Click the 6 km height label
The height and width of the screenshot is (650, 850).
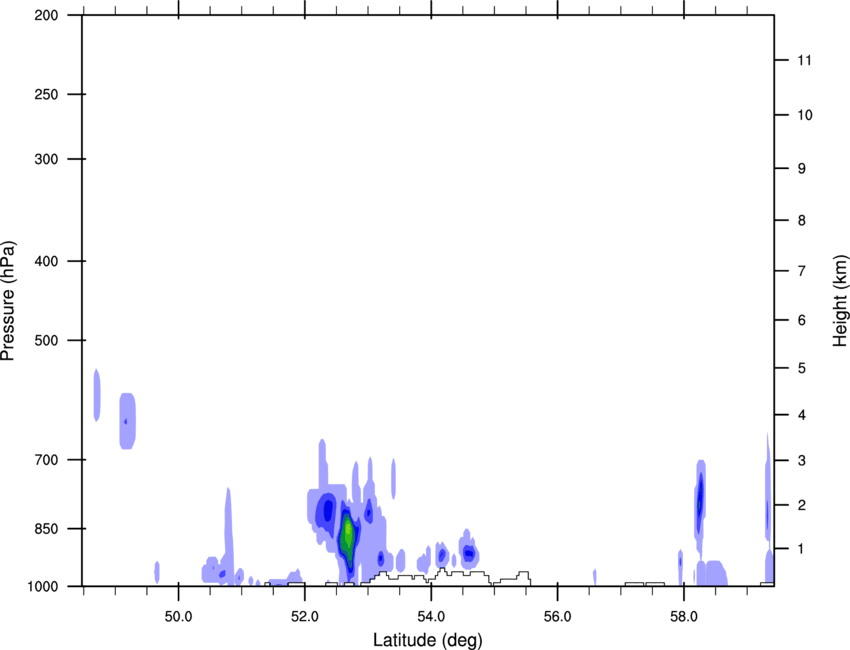click(x=802, y=320)
